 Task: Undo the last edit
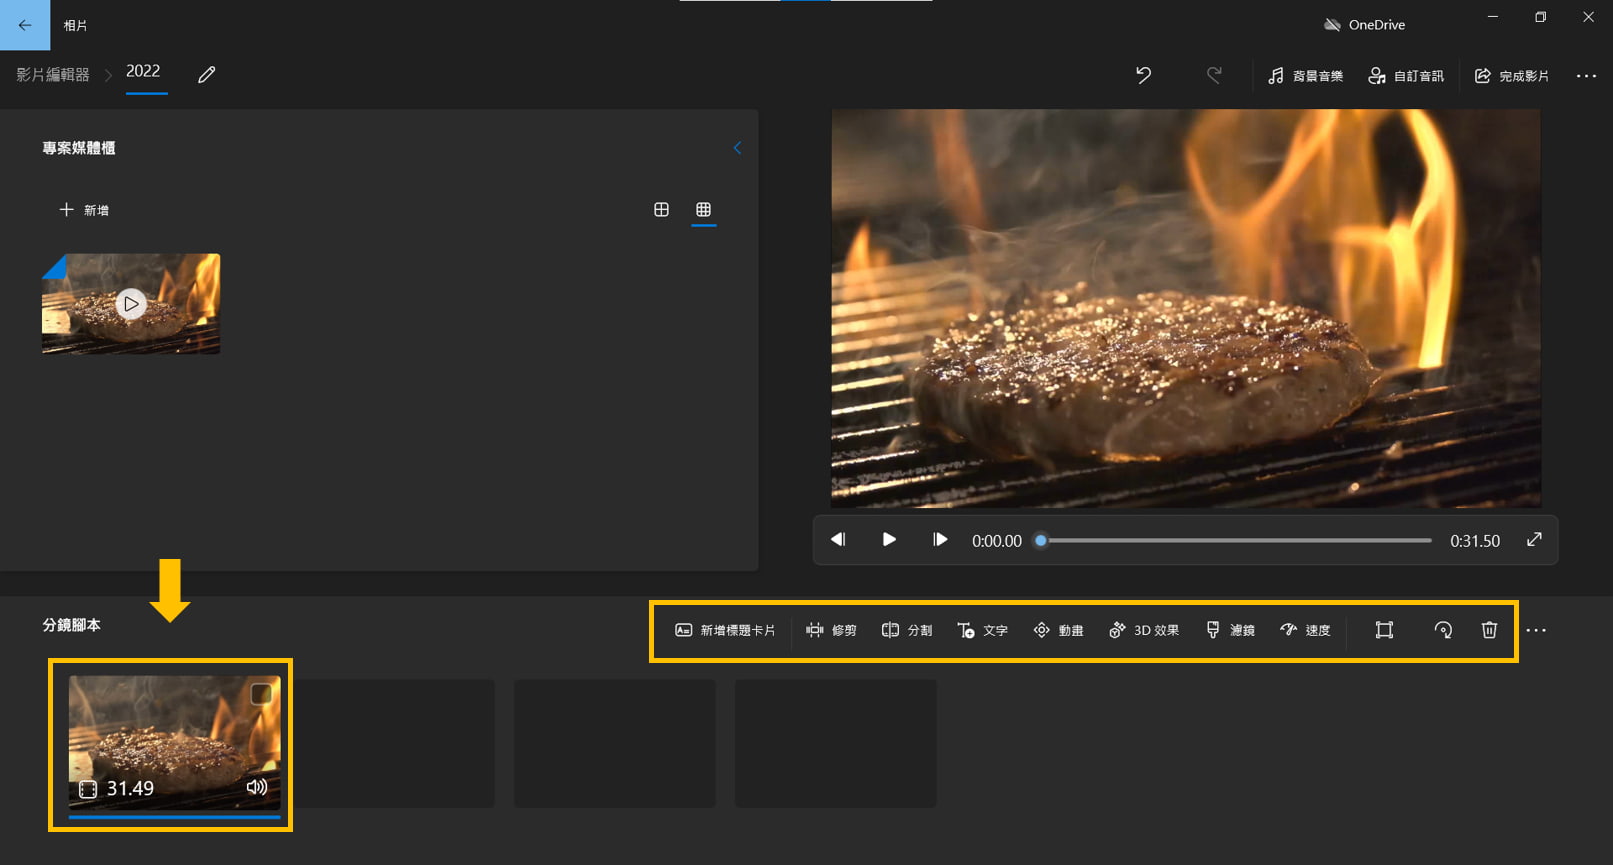pyautogui.click(x=1143, y=75)
